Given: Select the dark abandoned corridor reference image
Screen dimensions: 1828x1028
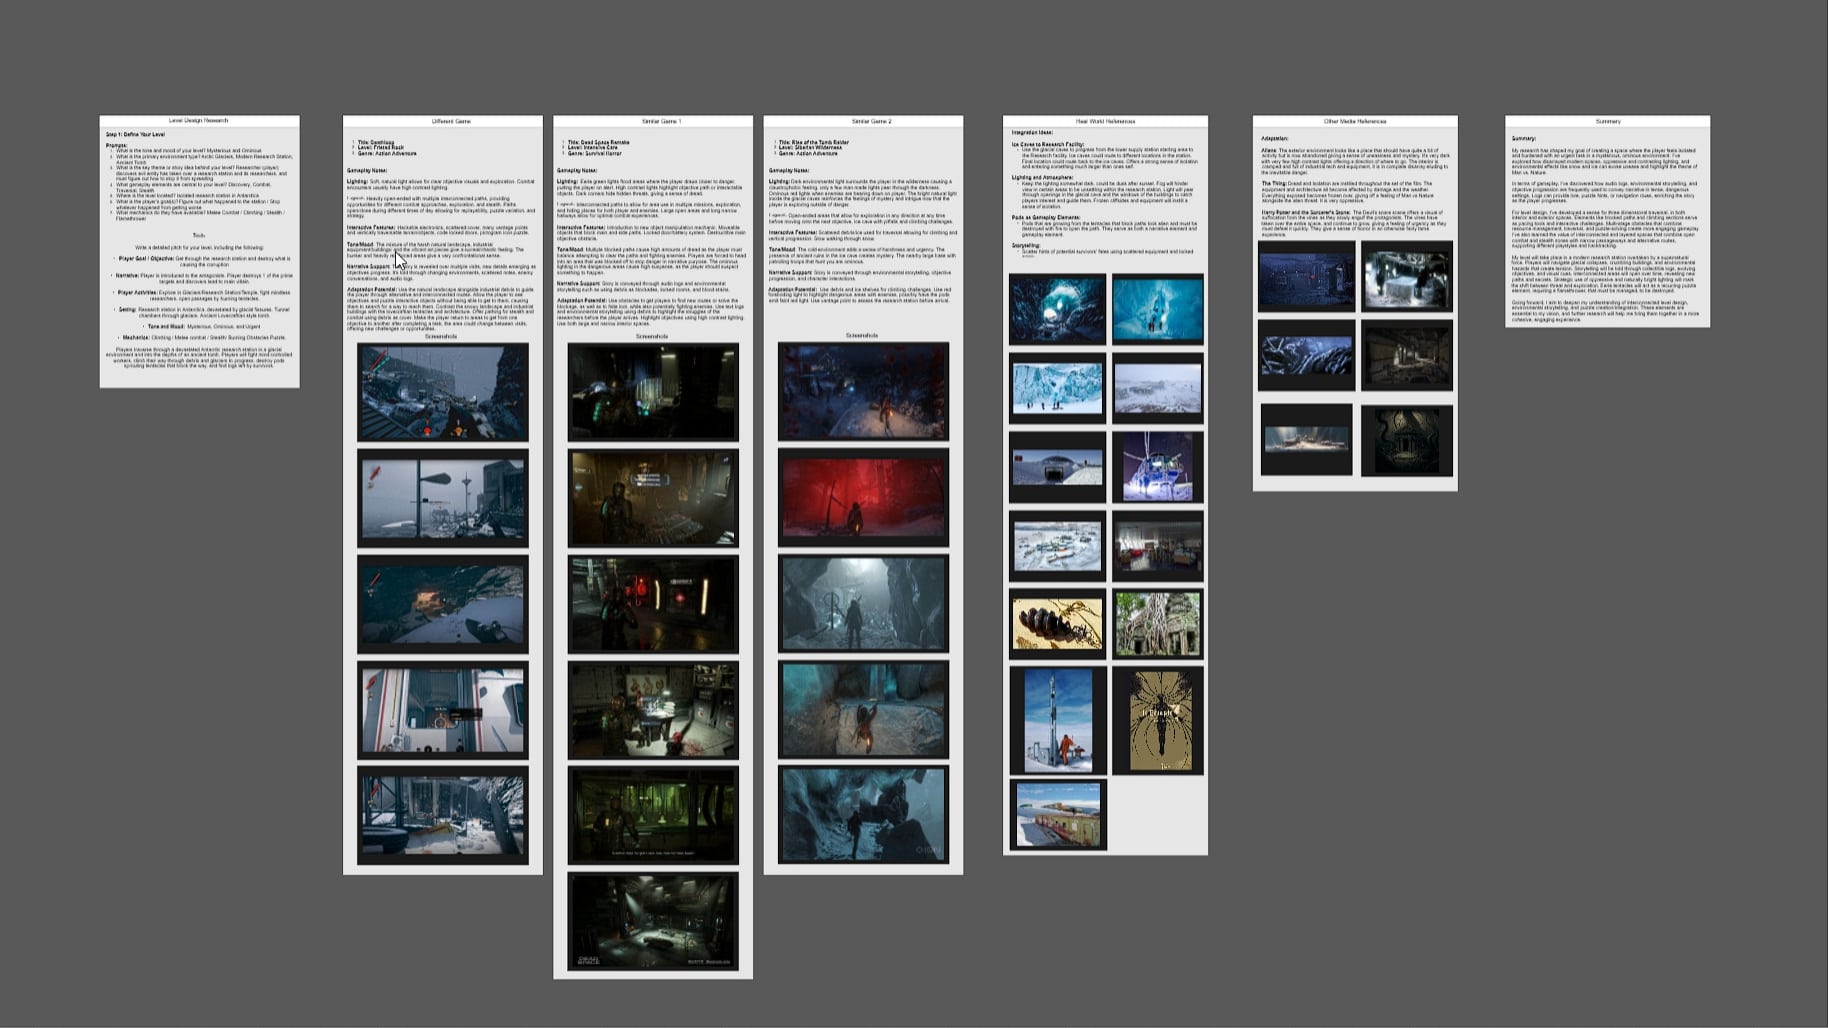Looking at the screenshot, I should click(x=1406, y=355).
